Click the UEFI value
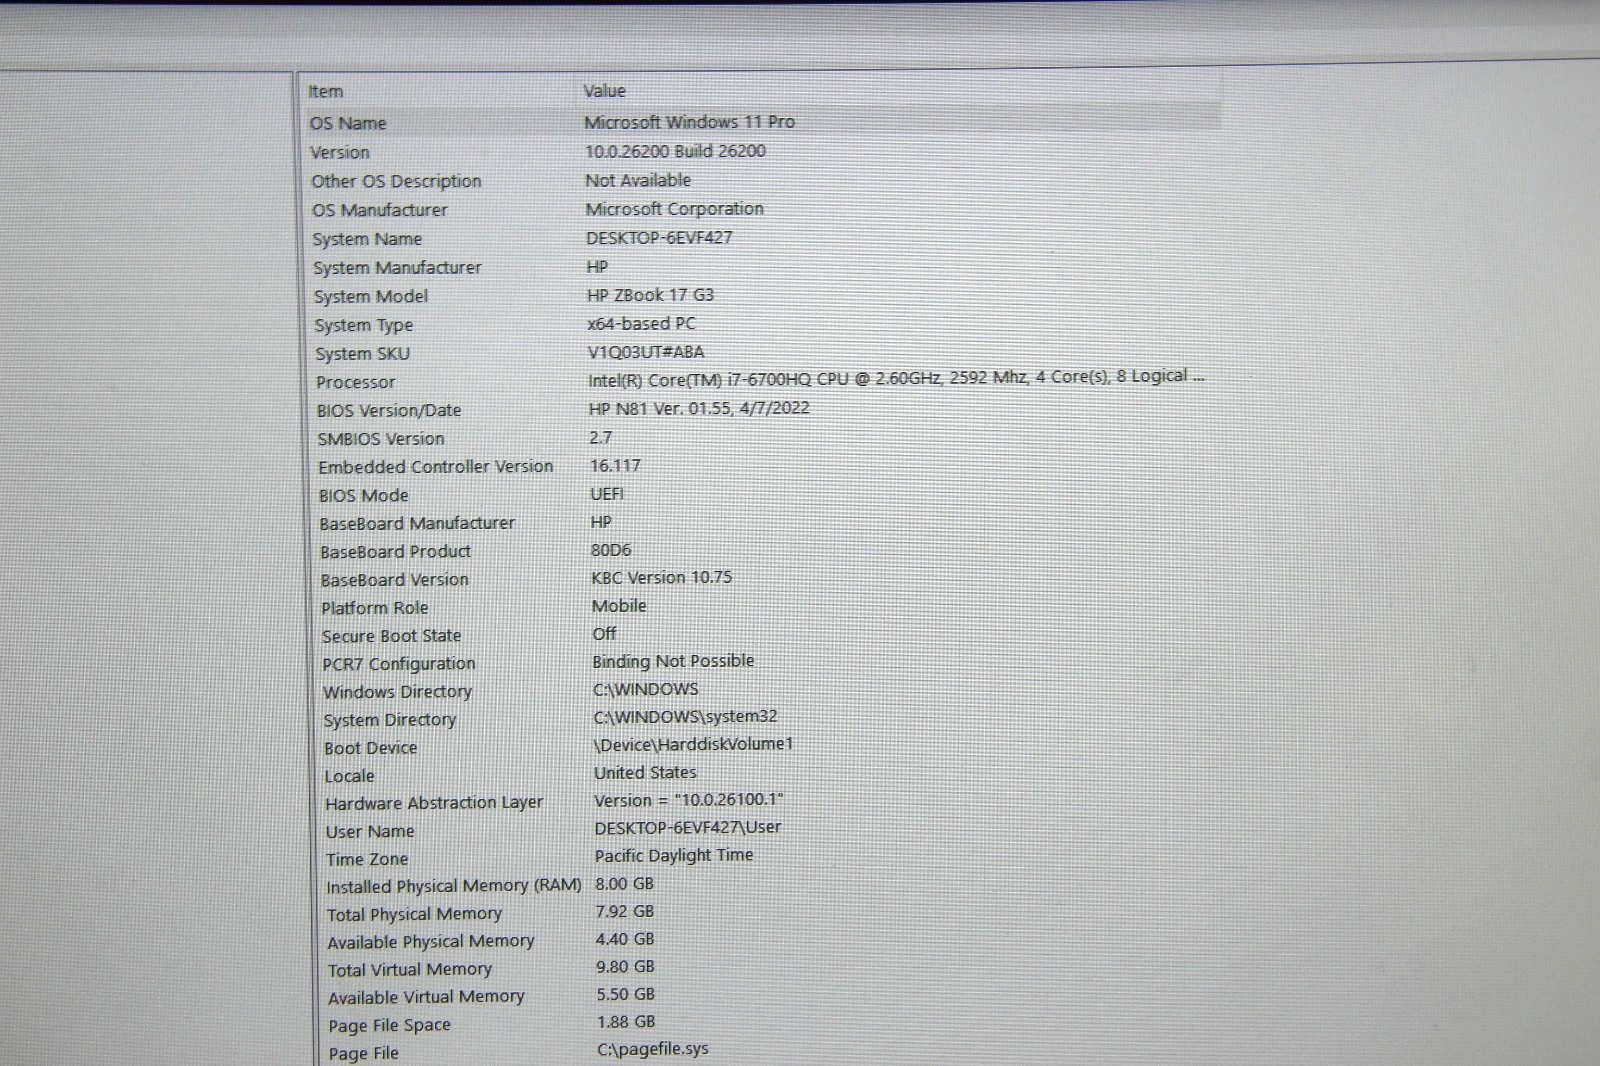Viewport: 1600px width, 1066px height. (x=607, y=494)
